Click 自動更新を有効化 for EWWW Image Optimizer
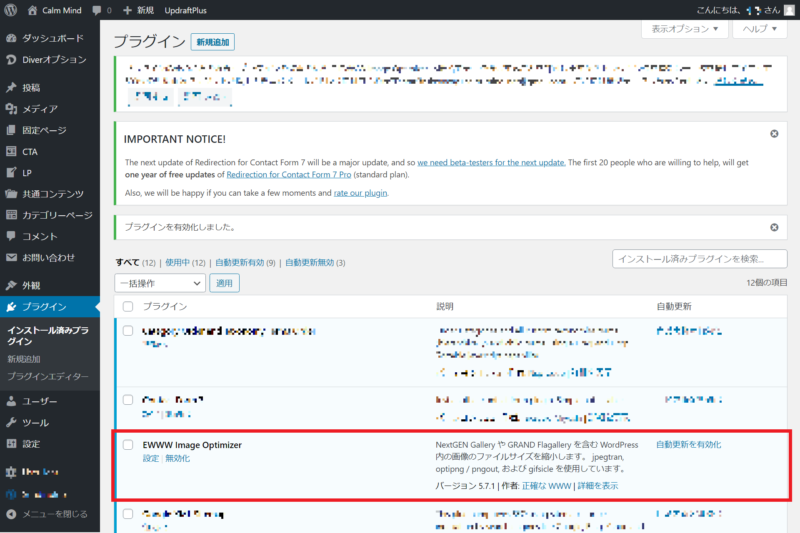The height and width of the screenshot is (533, 800). [689, 445]
